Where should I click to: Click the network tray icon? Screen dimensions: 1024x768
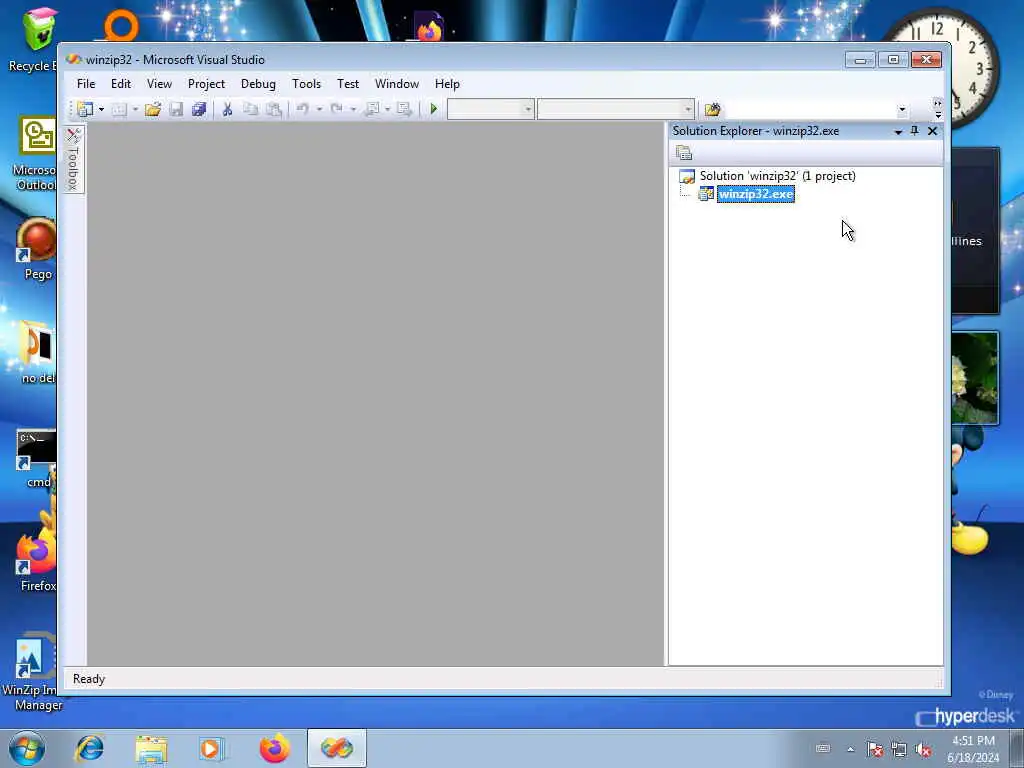(x=899, y=749)
